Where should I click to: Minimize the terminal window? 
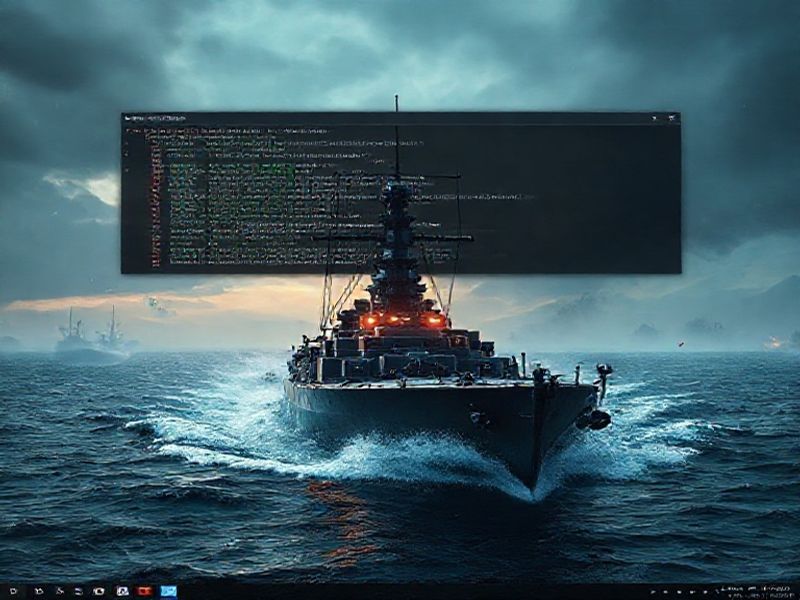[x=655, y=118]
